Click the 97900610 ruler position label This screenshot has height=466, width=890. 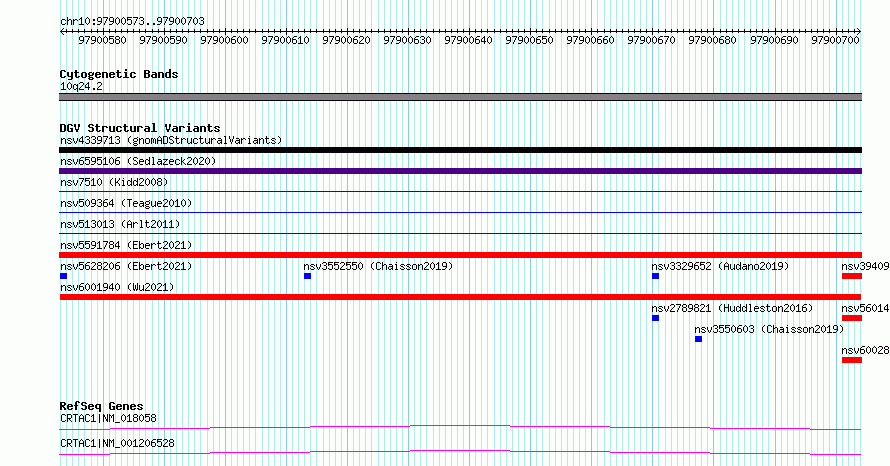pos(286,40)
